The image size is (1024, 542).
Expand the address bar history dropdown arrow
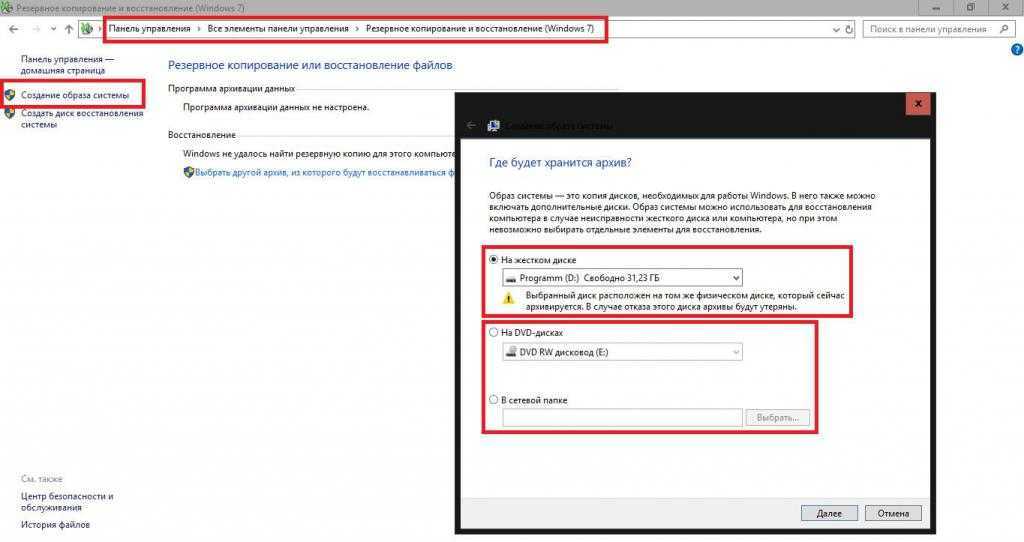tap(836, 30)
